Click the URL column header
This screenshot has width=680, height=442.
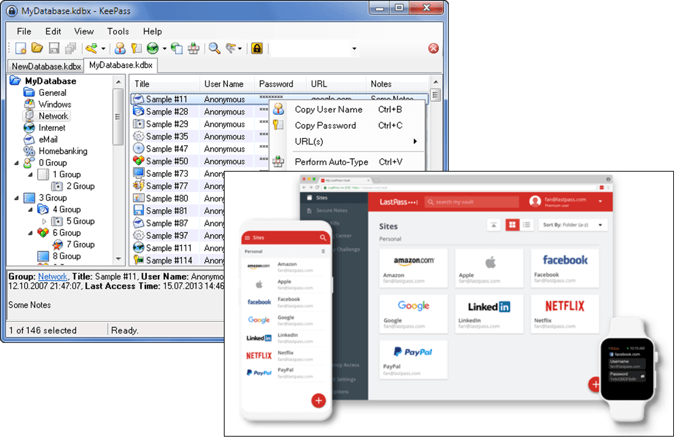coord(337,84)
